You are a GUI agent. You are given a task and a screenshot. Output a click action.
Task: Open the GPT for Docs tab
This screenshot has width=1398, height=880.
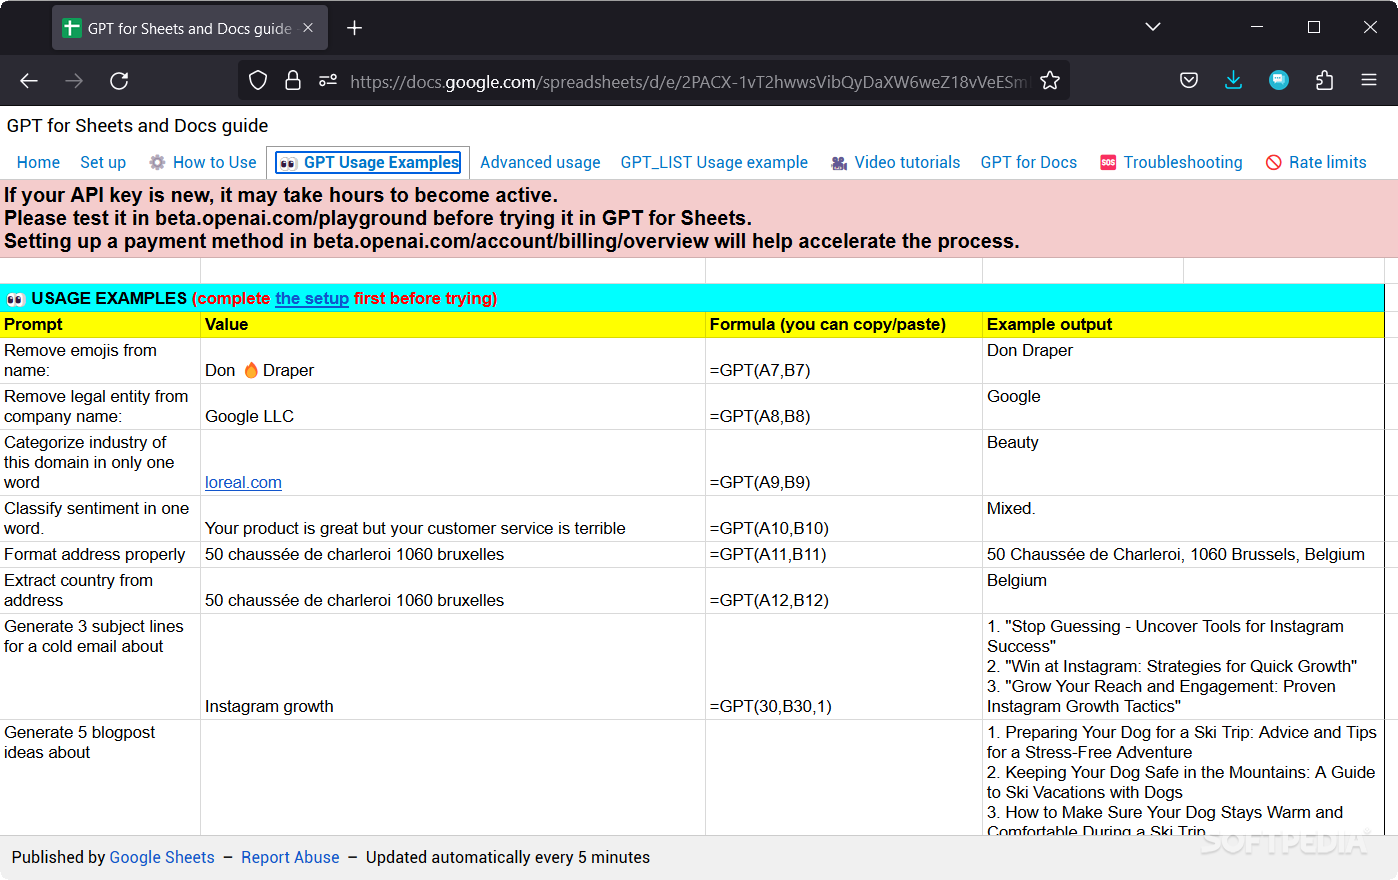[1029, 162]
